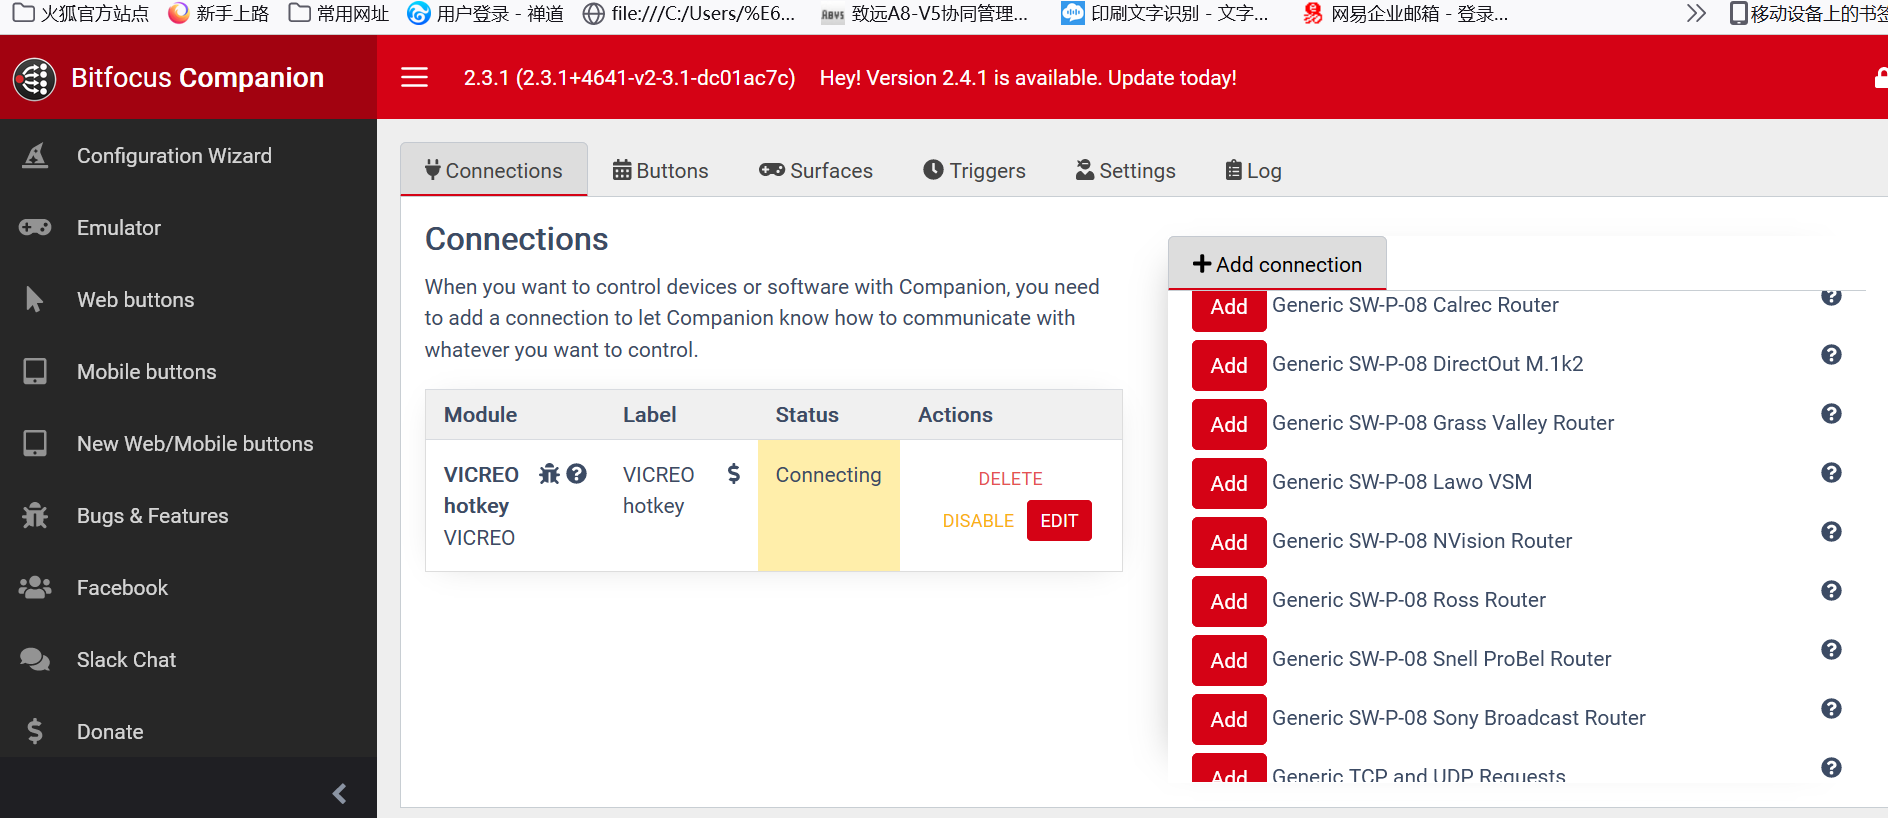
Task: Click Version 2.4.1 update notice text
Action: coord(1028,78)
